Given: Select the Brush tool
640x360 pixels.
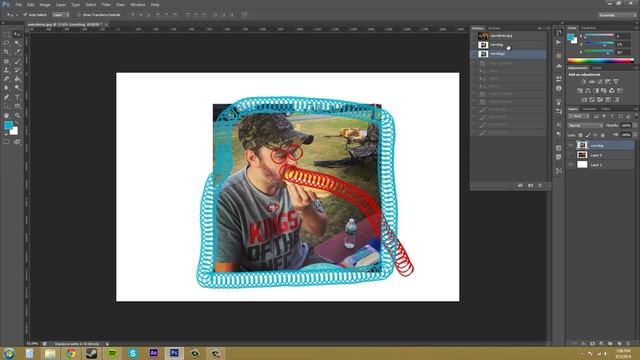Looking at the screenshot, I should (x=17, y=61).
